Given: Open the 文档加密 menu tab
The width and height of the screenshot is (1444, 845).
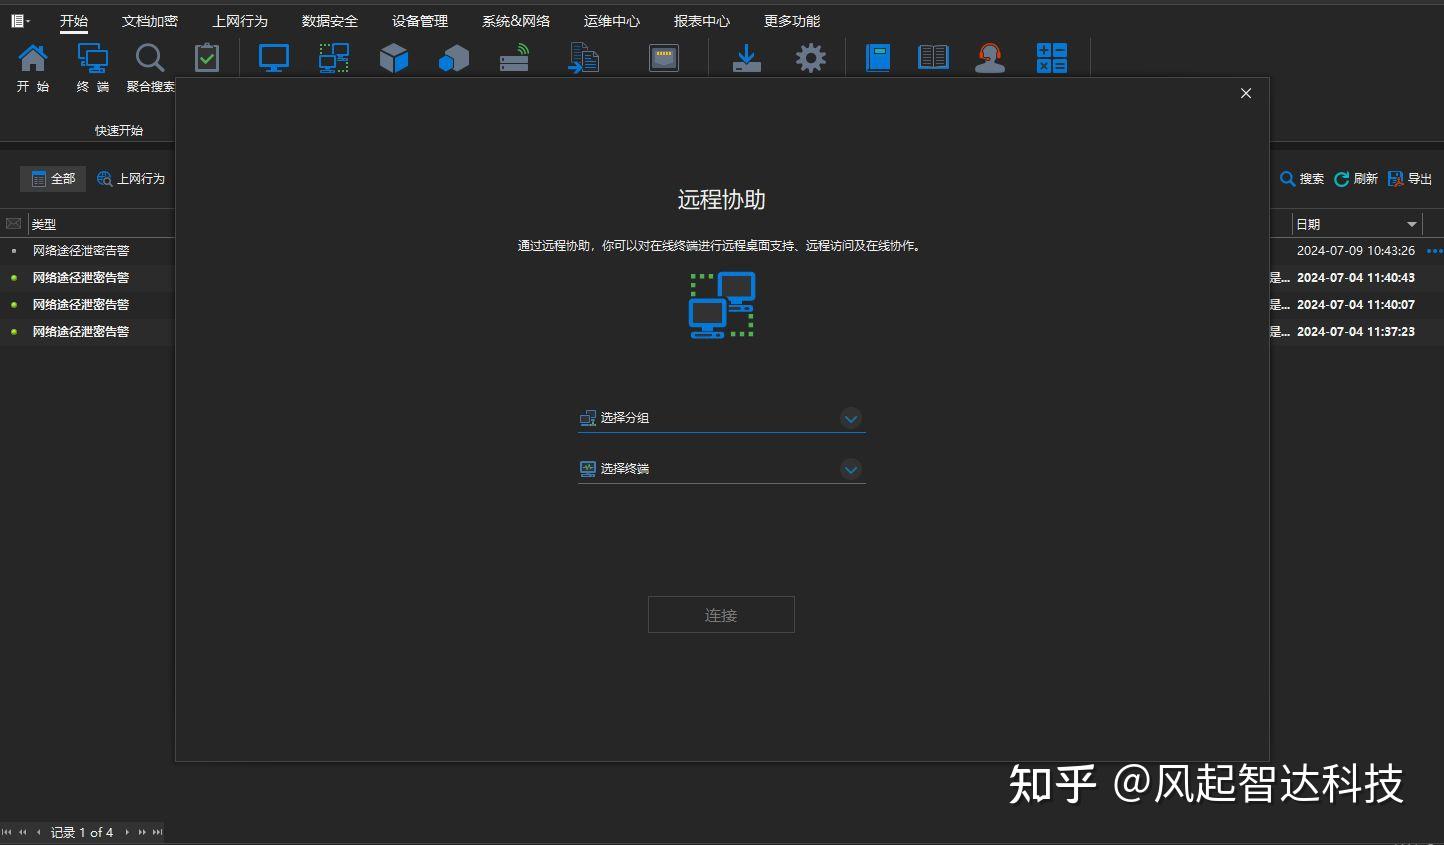Looking at the screenshot, I should pos(150,21).
